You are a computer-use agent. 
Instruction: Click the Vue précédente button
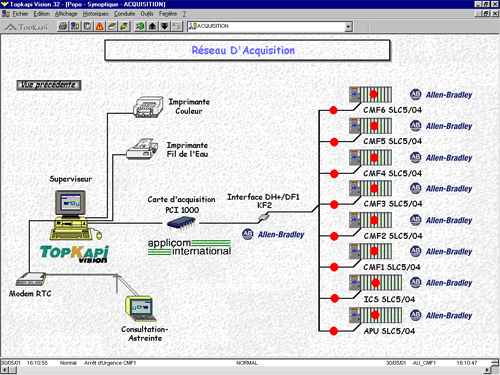(49, 85)
